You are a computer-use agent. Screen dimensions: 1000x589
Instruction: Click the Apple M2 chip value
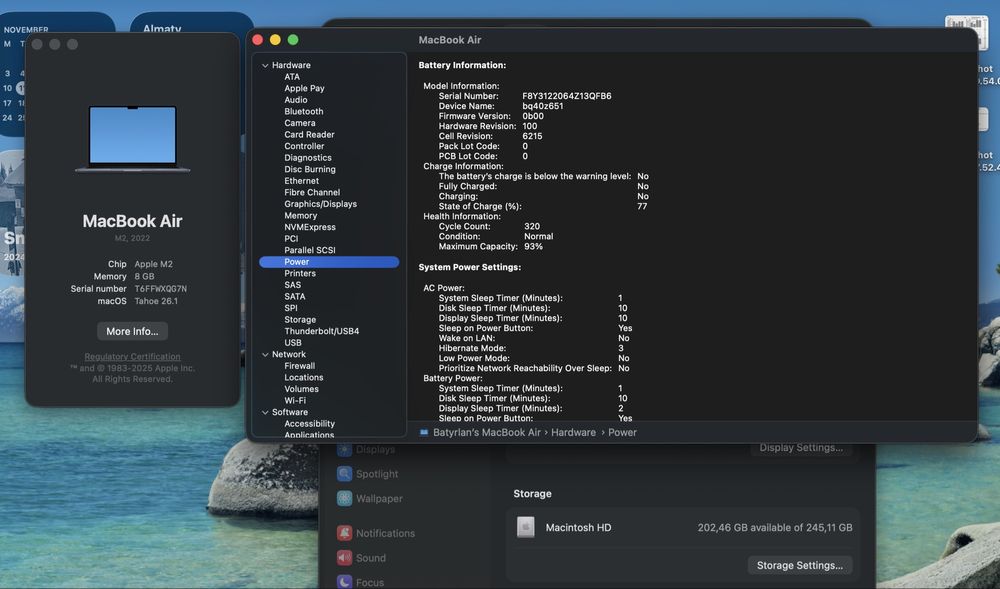153,264
